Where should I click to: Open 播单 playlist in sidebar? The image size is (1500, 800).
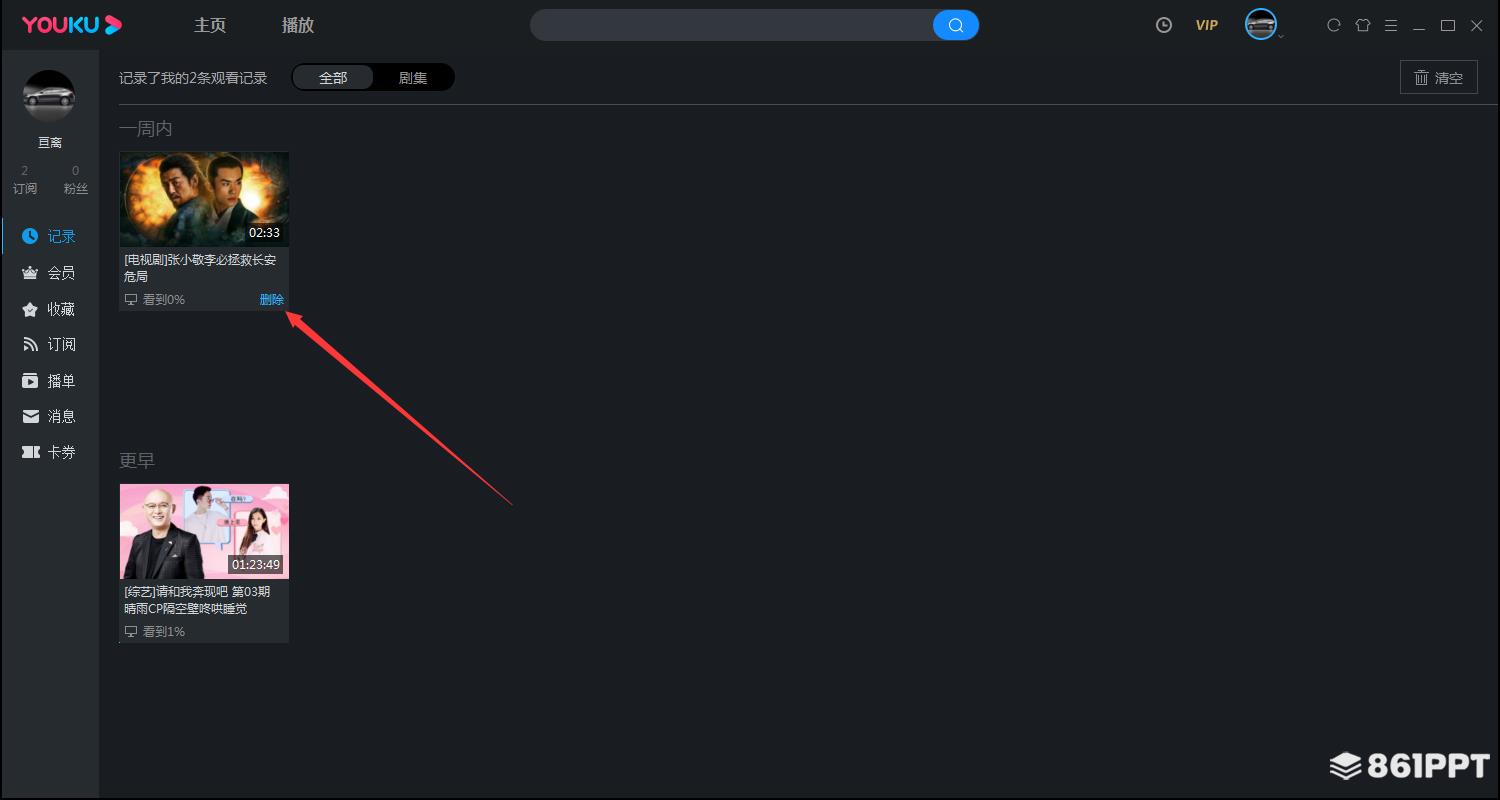[49, 381]
